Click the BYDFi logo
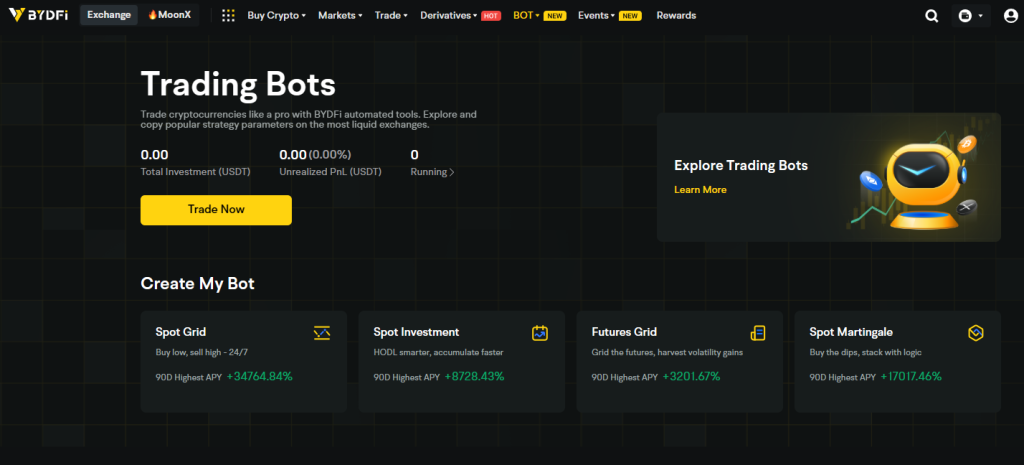The height and width of the screenshot is (465, 1024). (38, 15)
